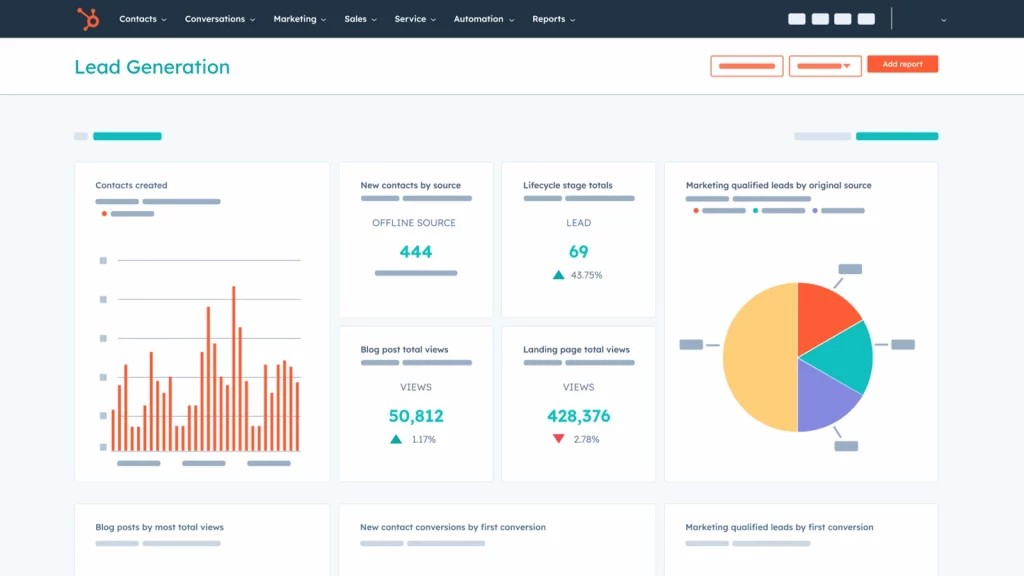Select the Sales menu item
The image size is (1024, 576).
[360, 19]
